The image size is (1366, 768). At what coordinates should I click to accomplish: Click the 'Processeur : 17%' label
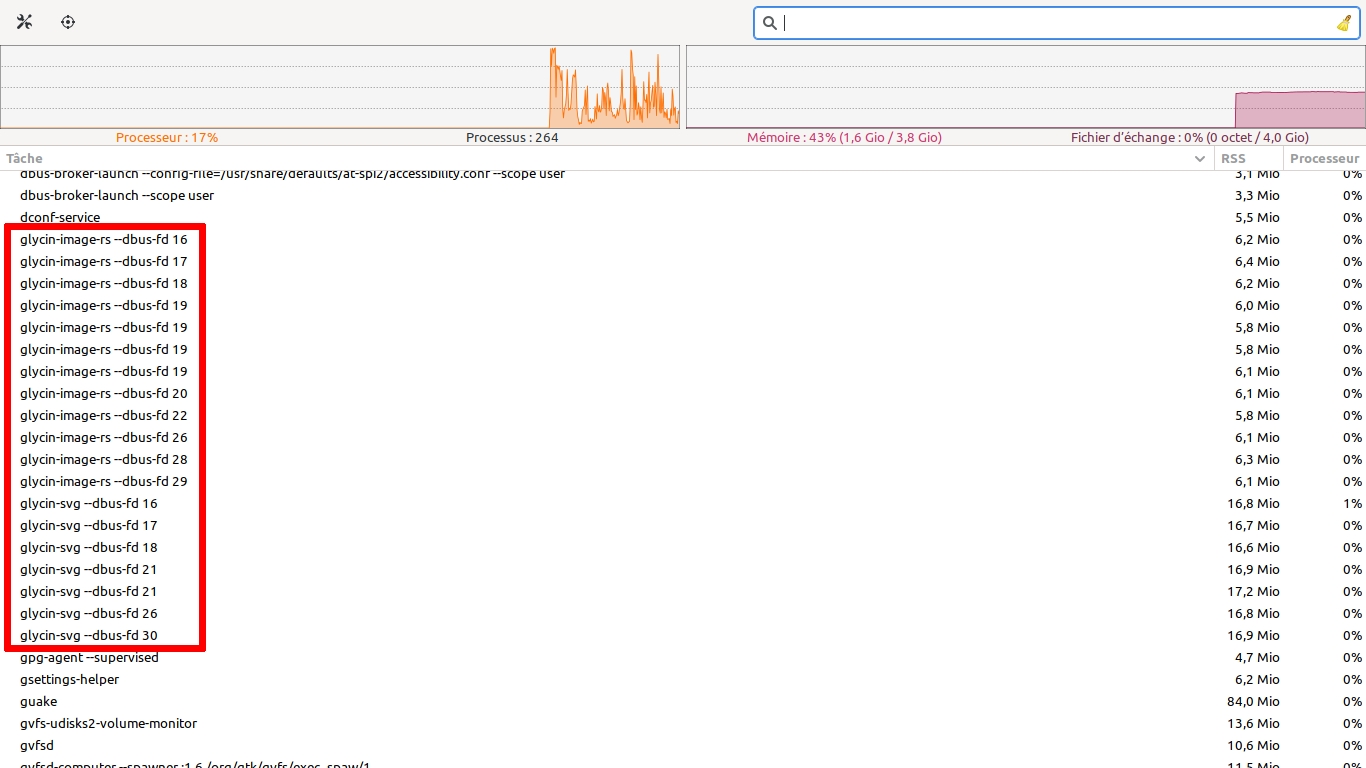point(167,137)
